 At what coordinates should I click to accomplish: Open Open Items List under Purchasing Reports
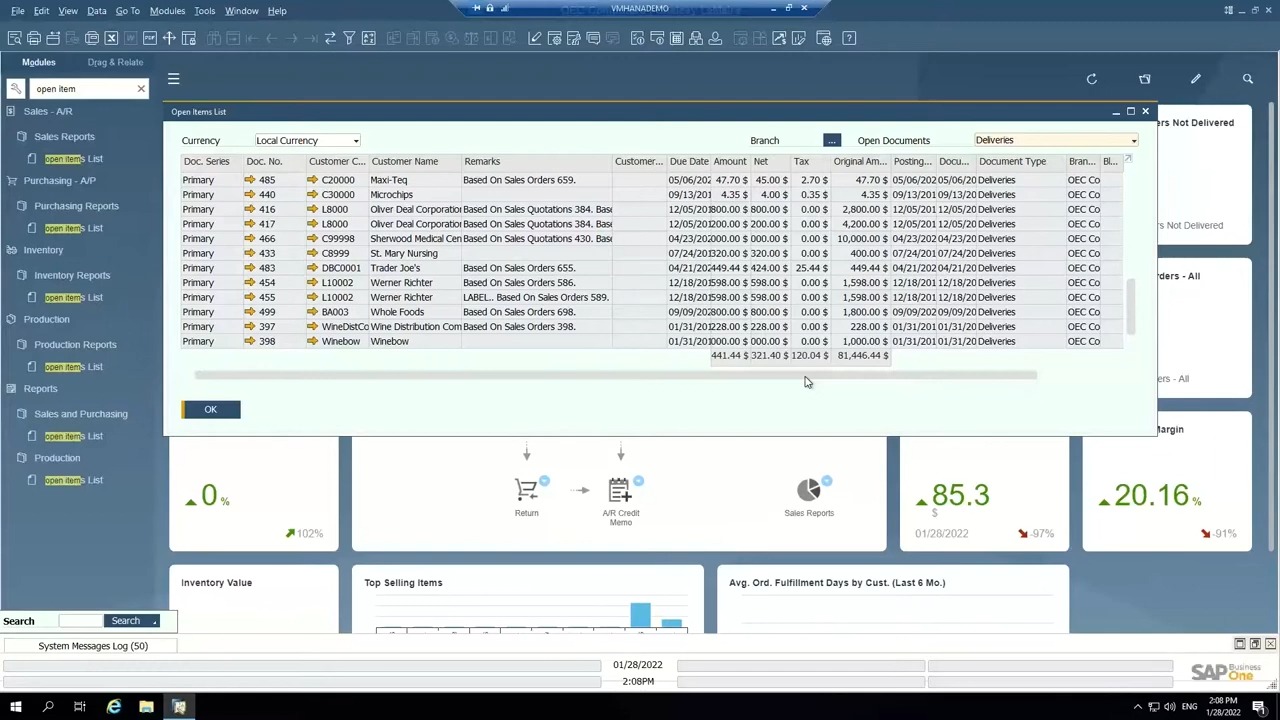point(73,228)
